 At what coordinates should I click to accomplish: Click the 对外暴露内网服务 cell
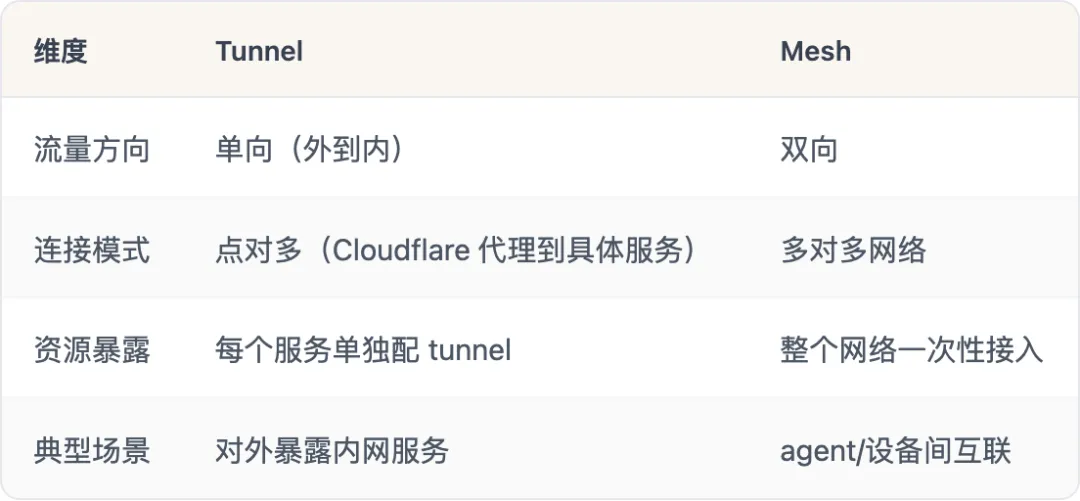[x=332, y=450]
